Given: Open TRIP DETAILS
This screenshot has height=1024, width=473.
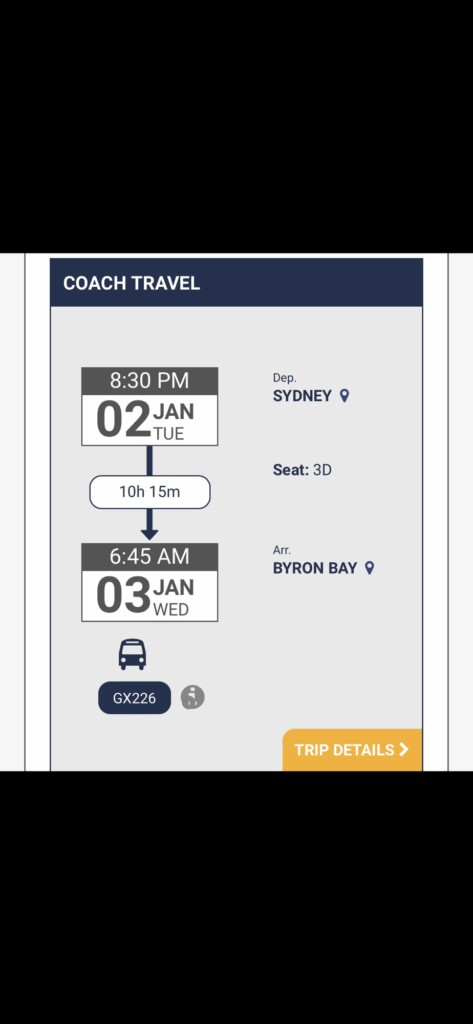Looking at the screenshot, I should point(352,750).
